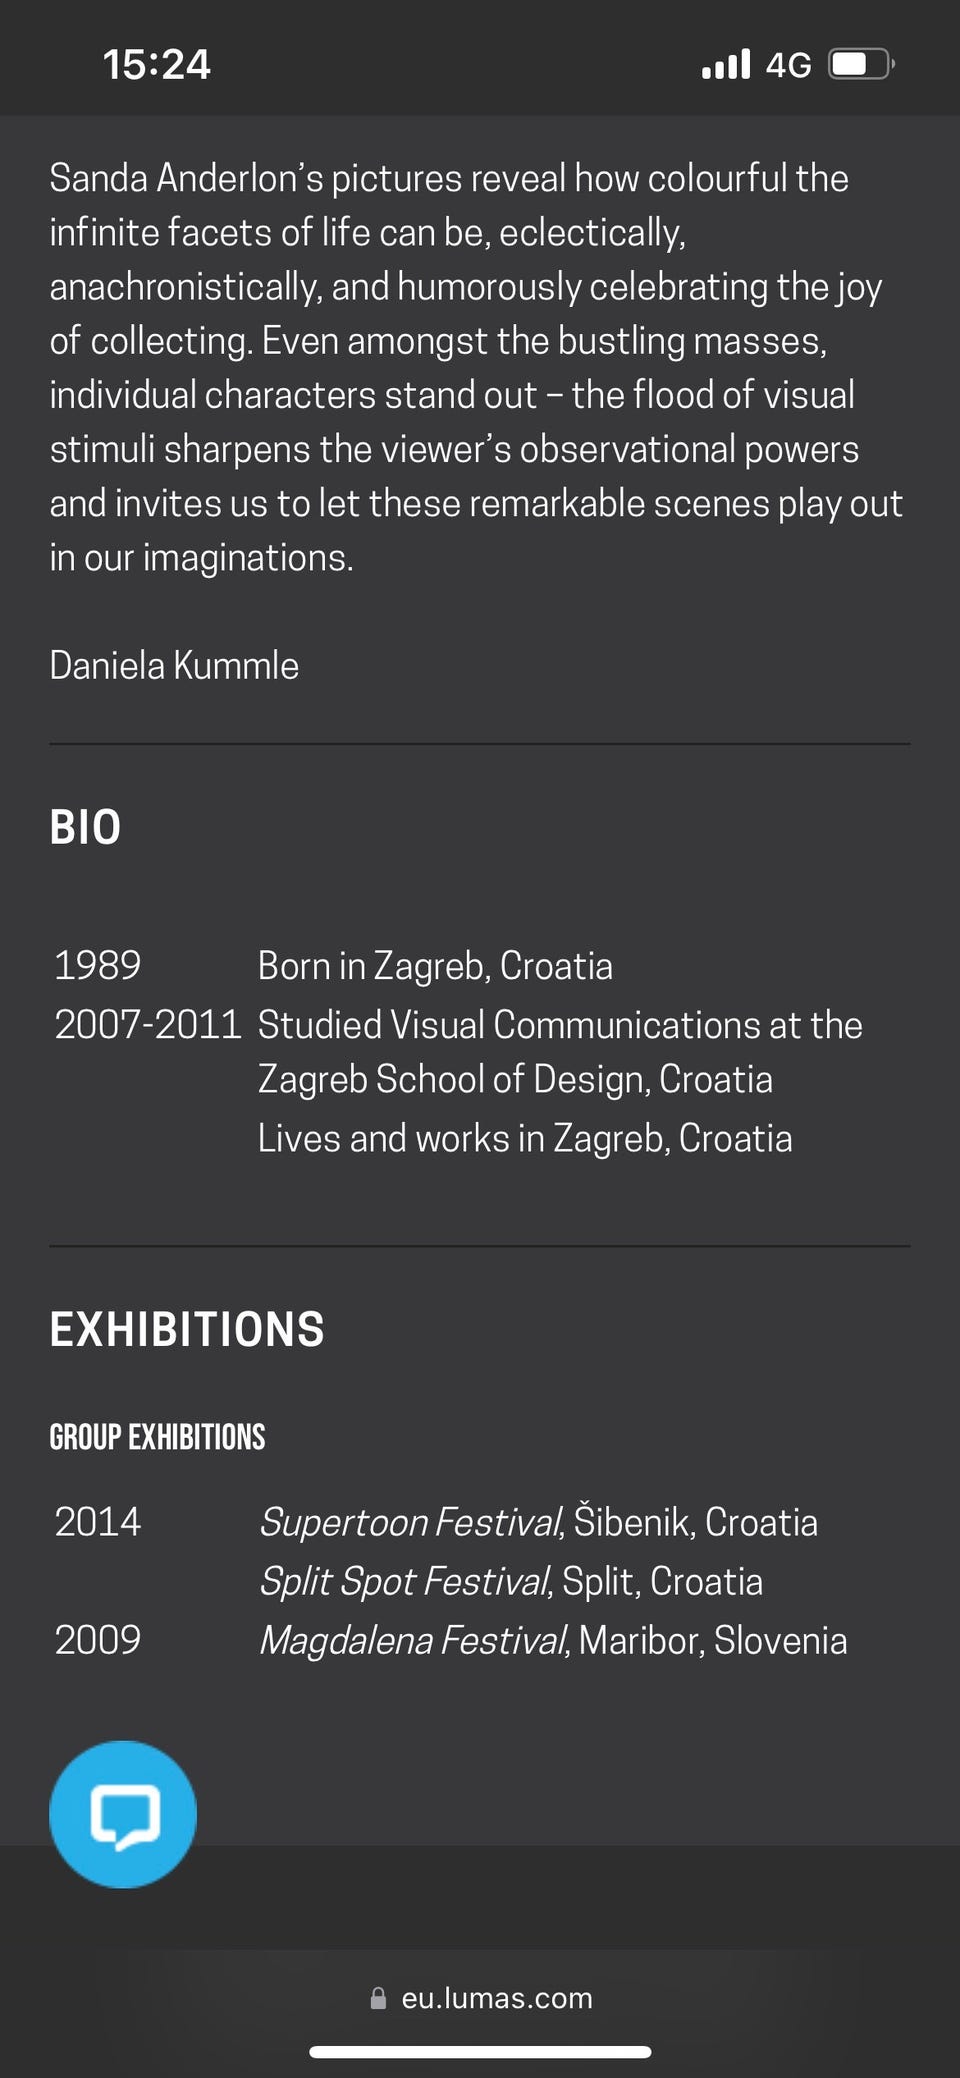Tap the author name Daniela Kummle
The image size is (960, 2078).
coord(174,666)
